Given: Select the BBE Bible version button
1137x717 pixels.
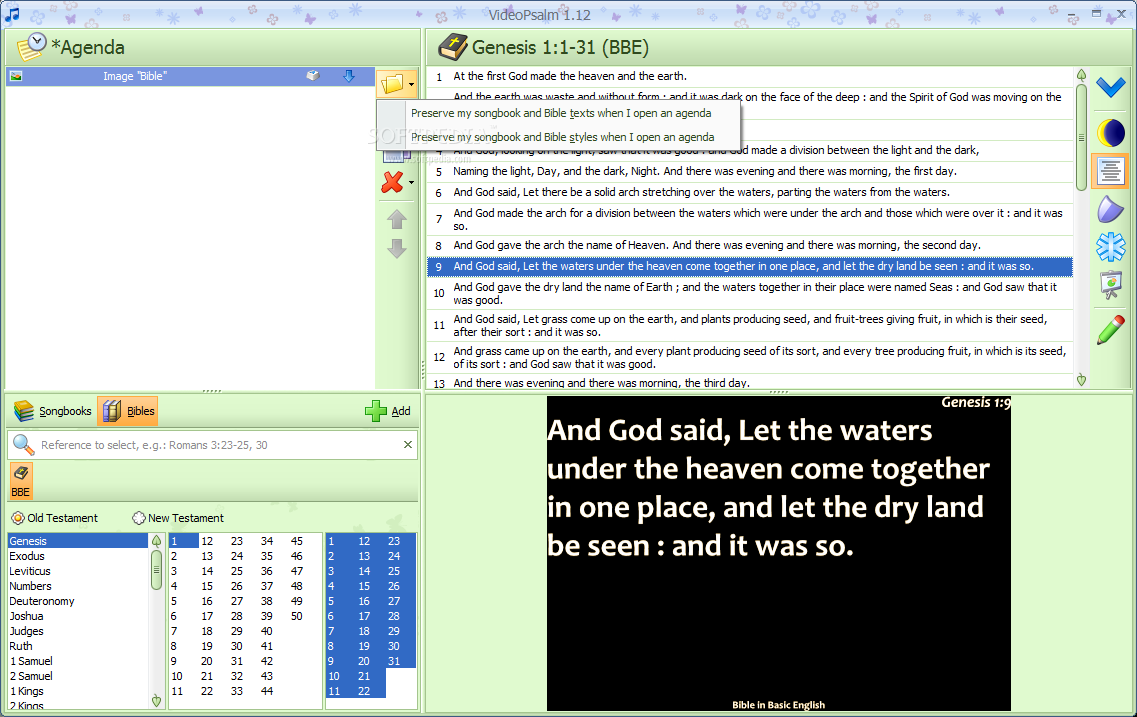Looking at the screenshot, I should 21,481.
